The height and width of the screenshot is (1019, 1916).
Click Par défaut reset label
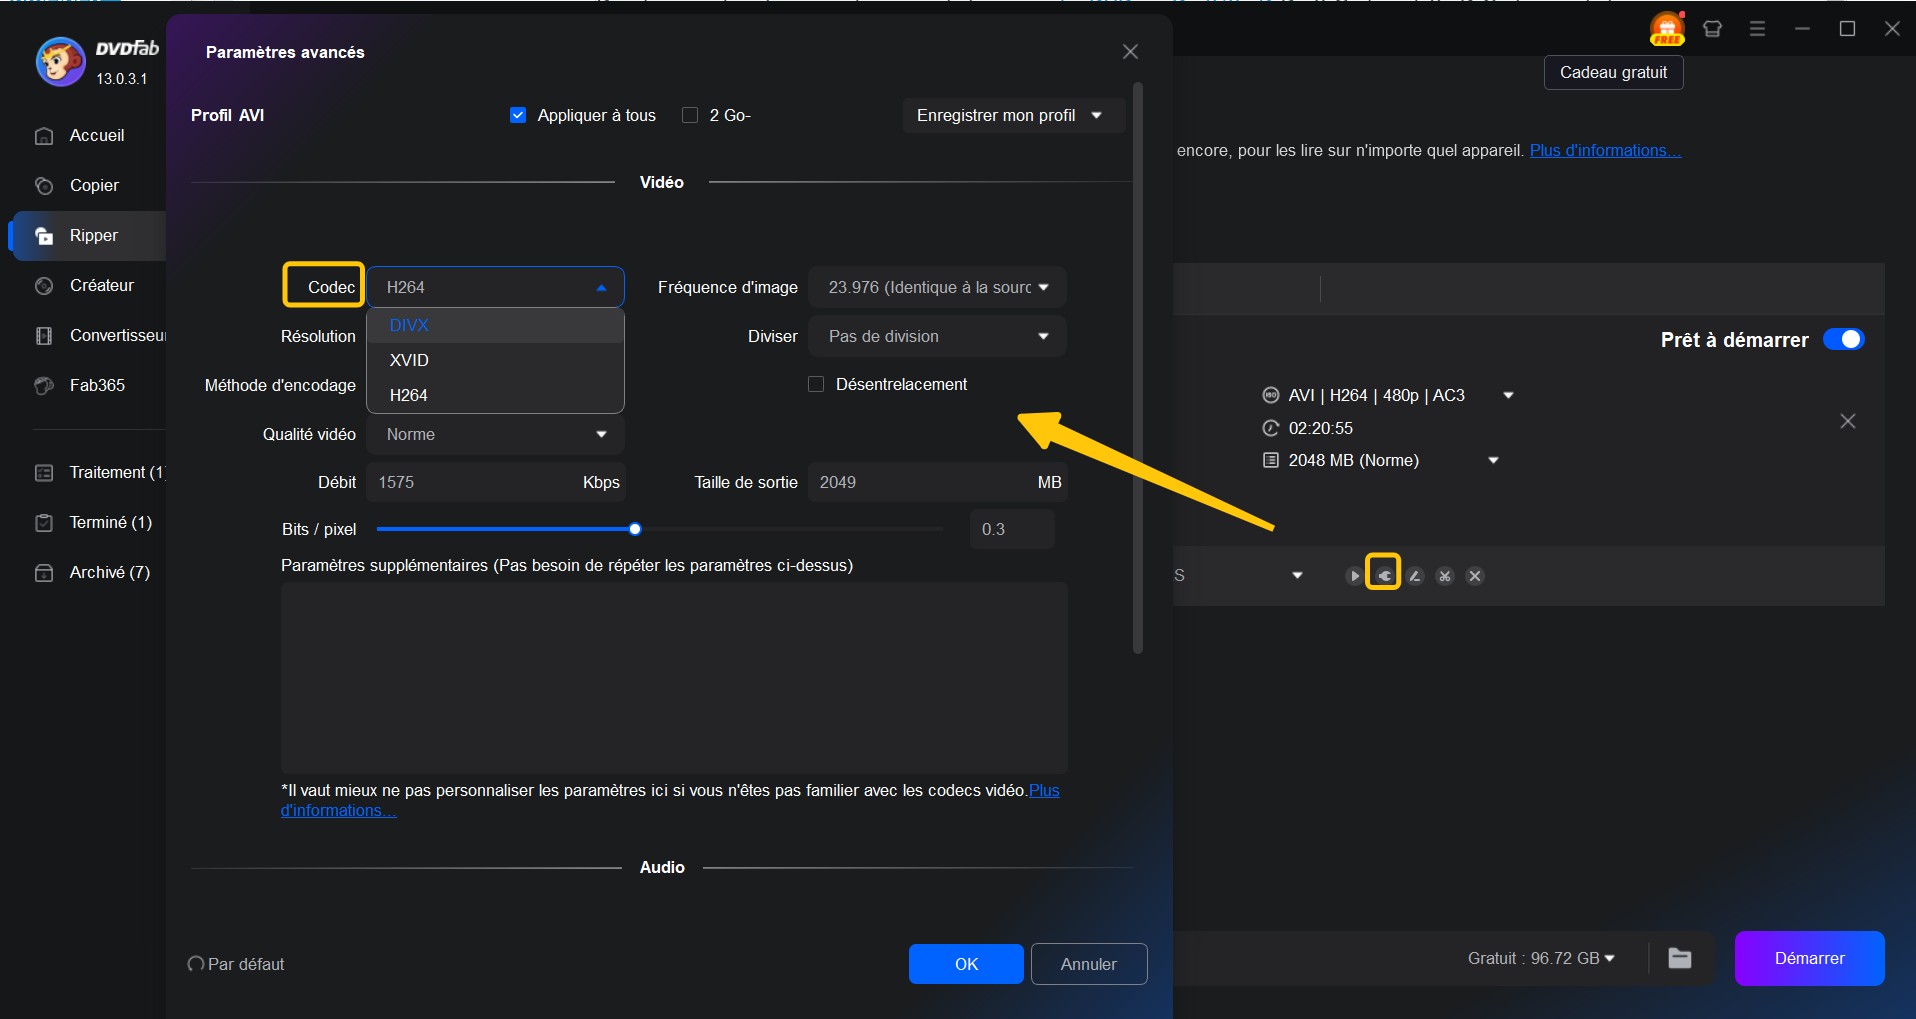click(246, 964)
